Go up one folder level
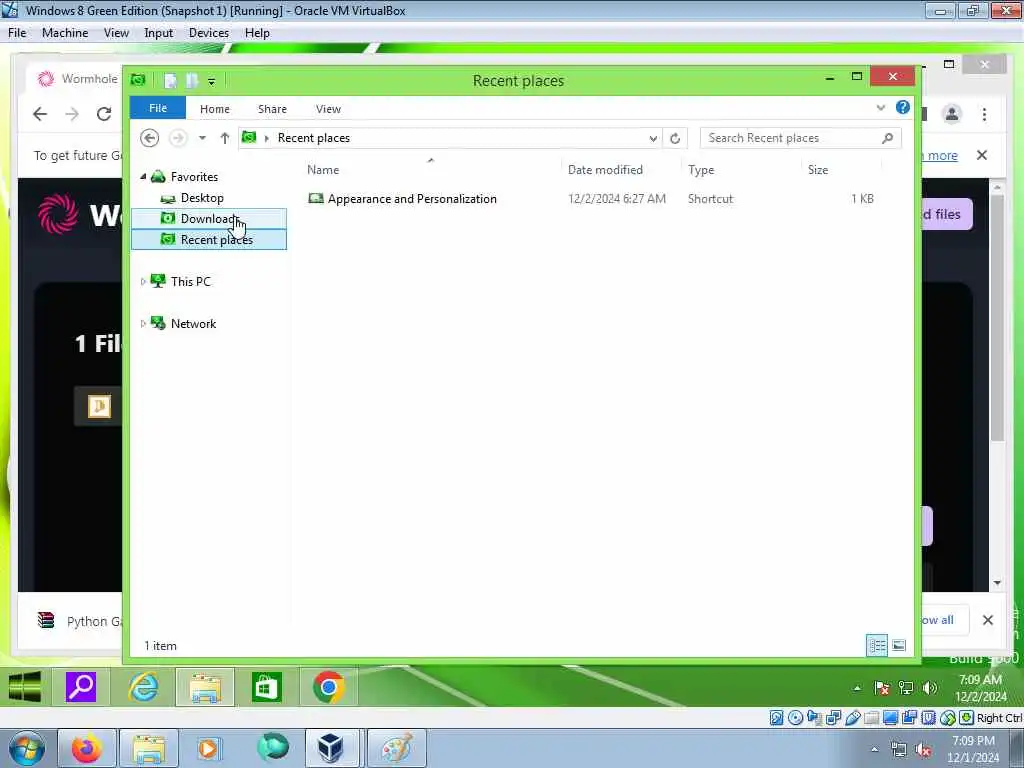Image resolution: width=1024 pixels, height=768 pixels. [x=225, y=138]
